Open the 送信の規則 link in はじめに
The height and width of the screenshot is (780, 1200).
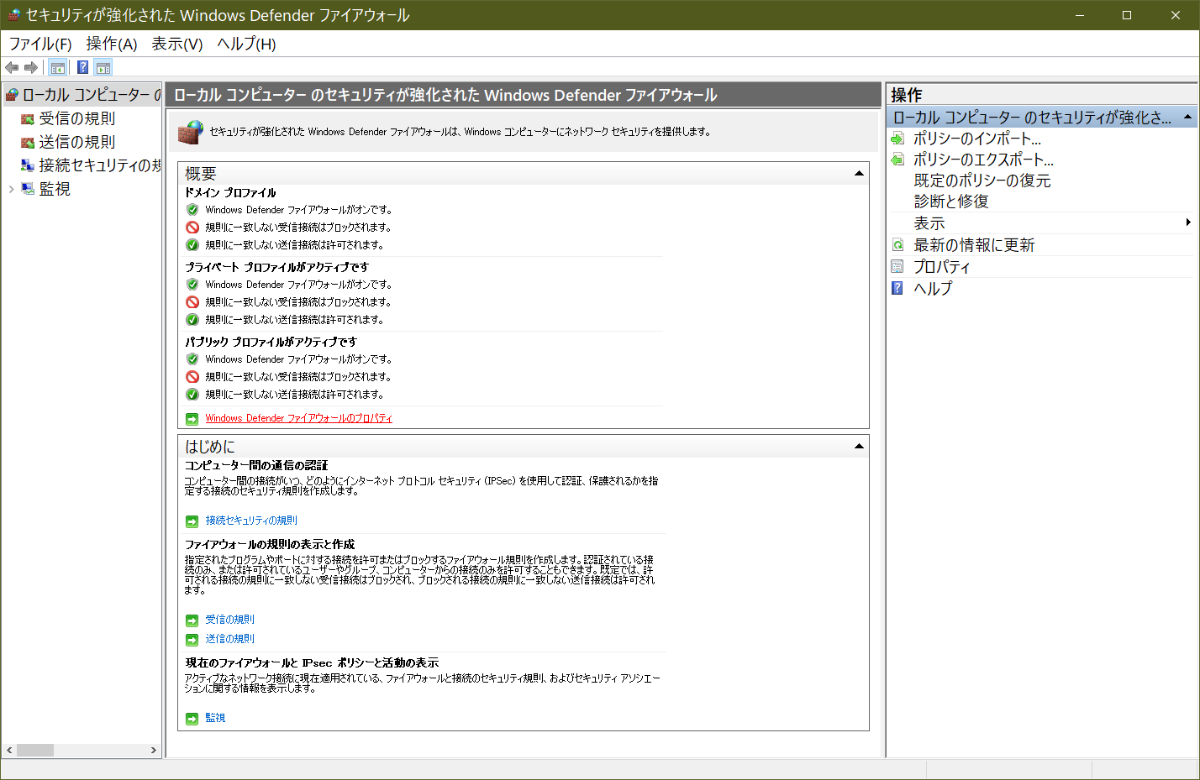[230, 639]
